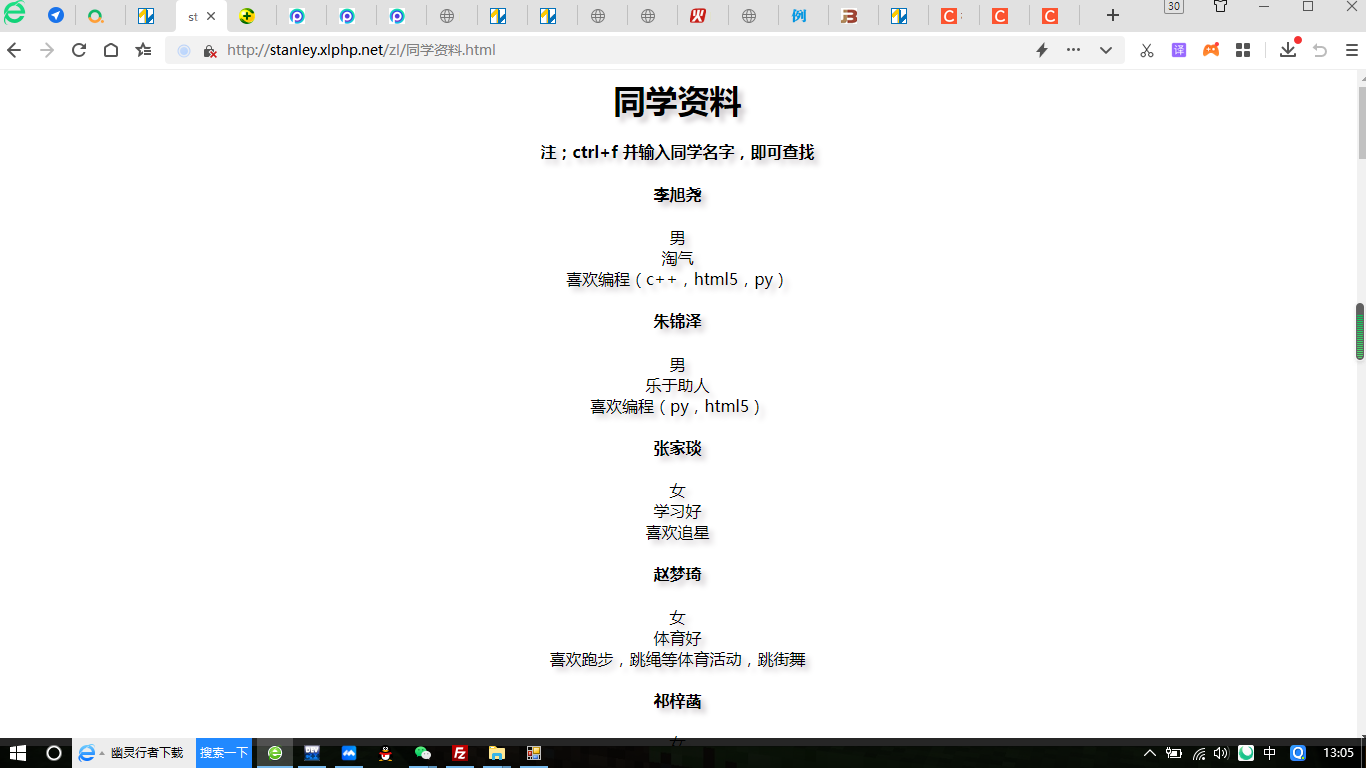
Task: Click the scissors screenshot tool icon
Action: 1147,50
